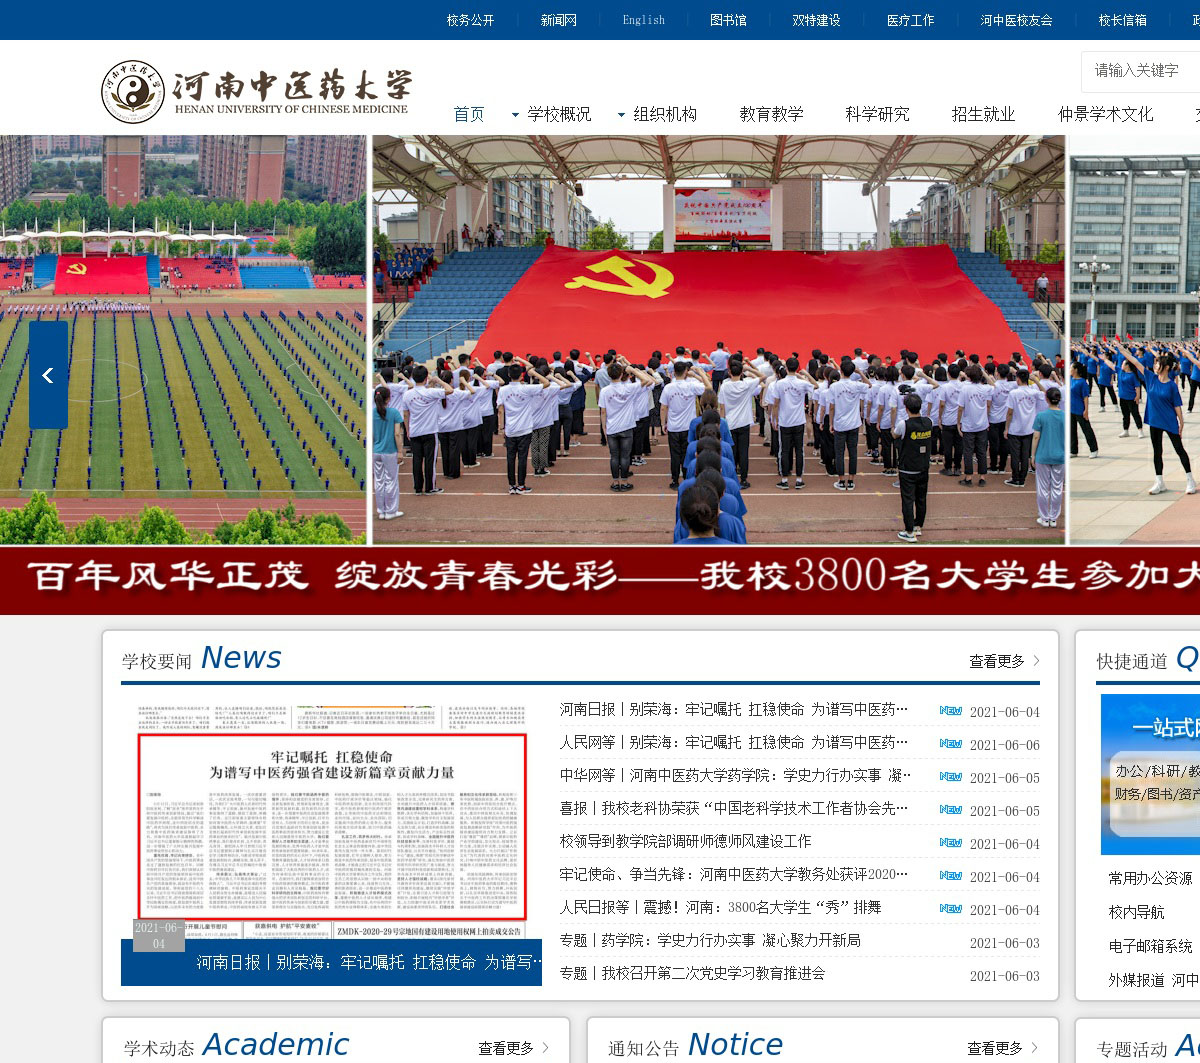The height and width of the screenshot is (1063, 1200).
Task: Open 查看更多 in the News section
Action: (1004, 661)
